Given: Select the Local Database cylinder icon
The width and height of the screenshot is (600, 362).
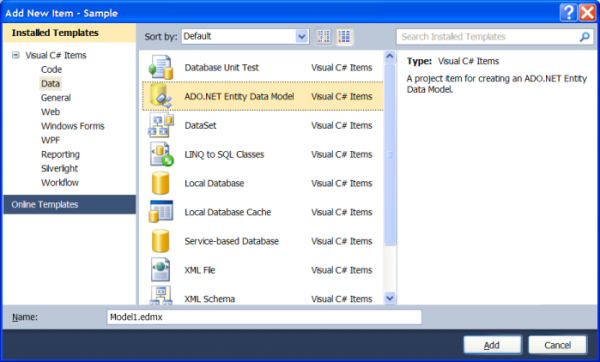Looking at the screenshot, I should point(160,183).
